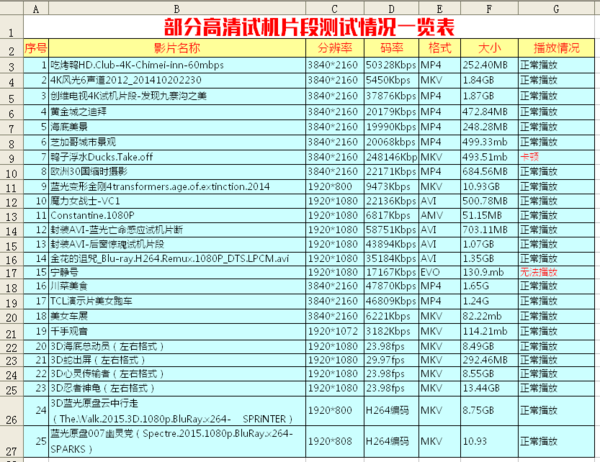The image size is (600, 462).
Task: Click the 影片名称 header cell
Action: (177, 48)
